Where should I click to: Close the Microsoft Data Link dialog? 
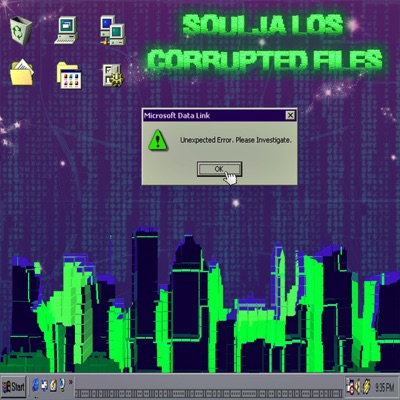tap(290, 115)
